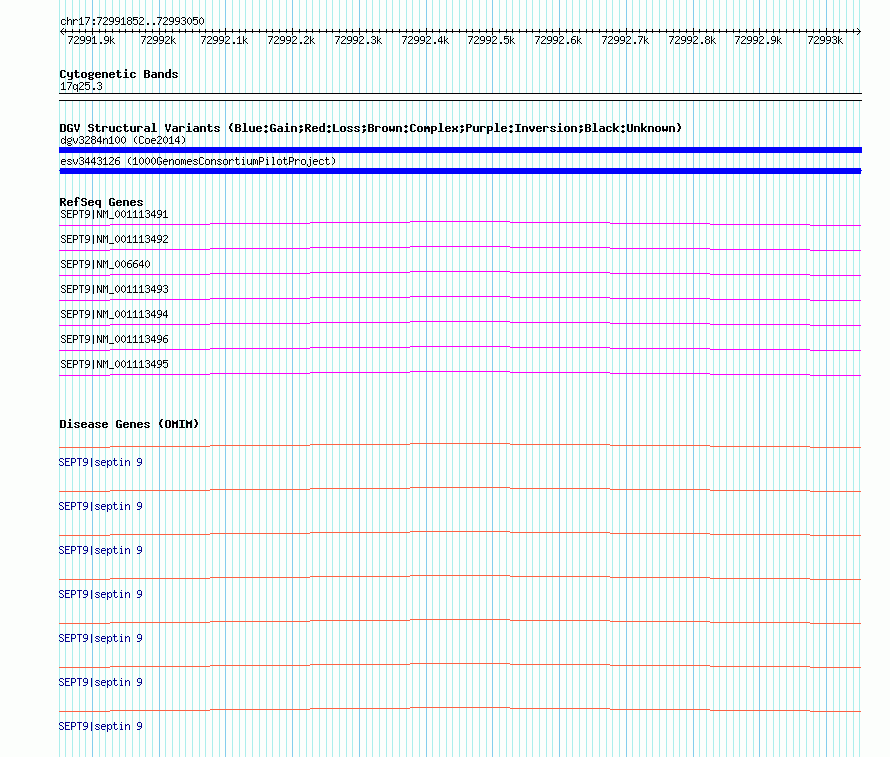
Task: Open the fourth SEPT9|septin 9 OMIM link
Action: [x=100, y=594]
